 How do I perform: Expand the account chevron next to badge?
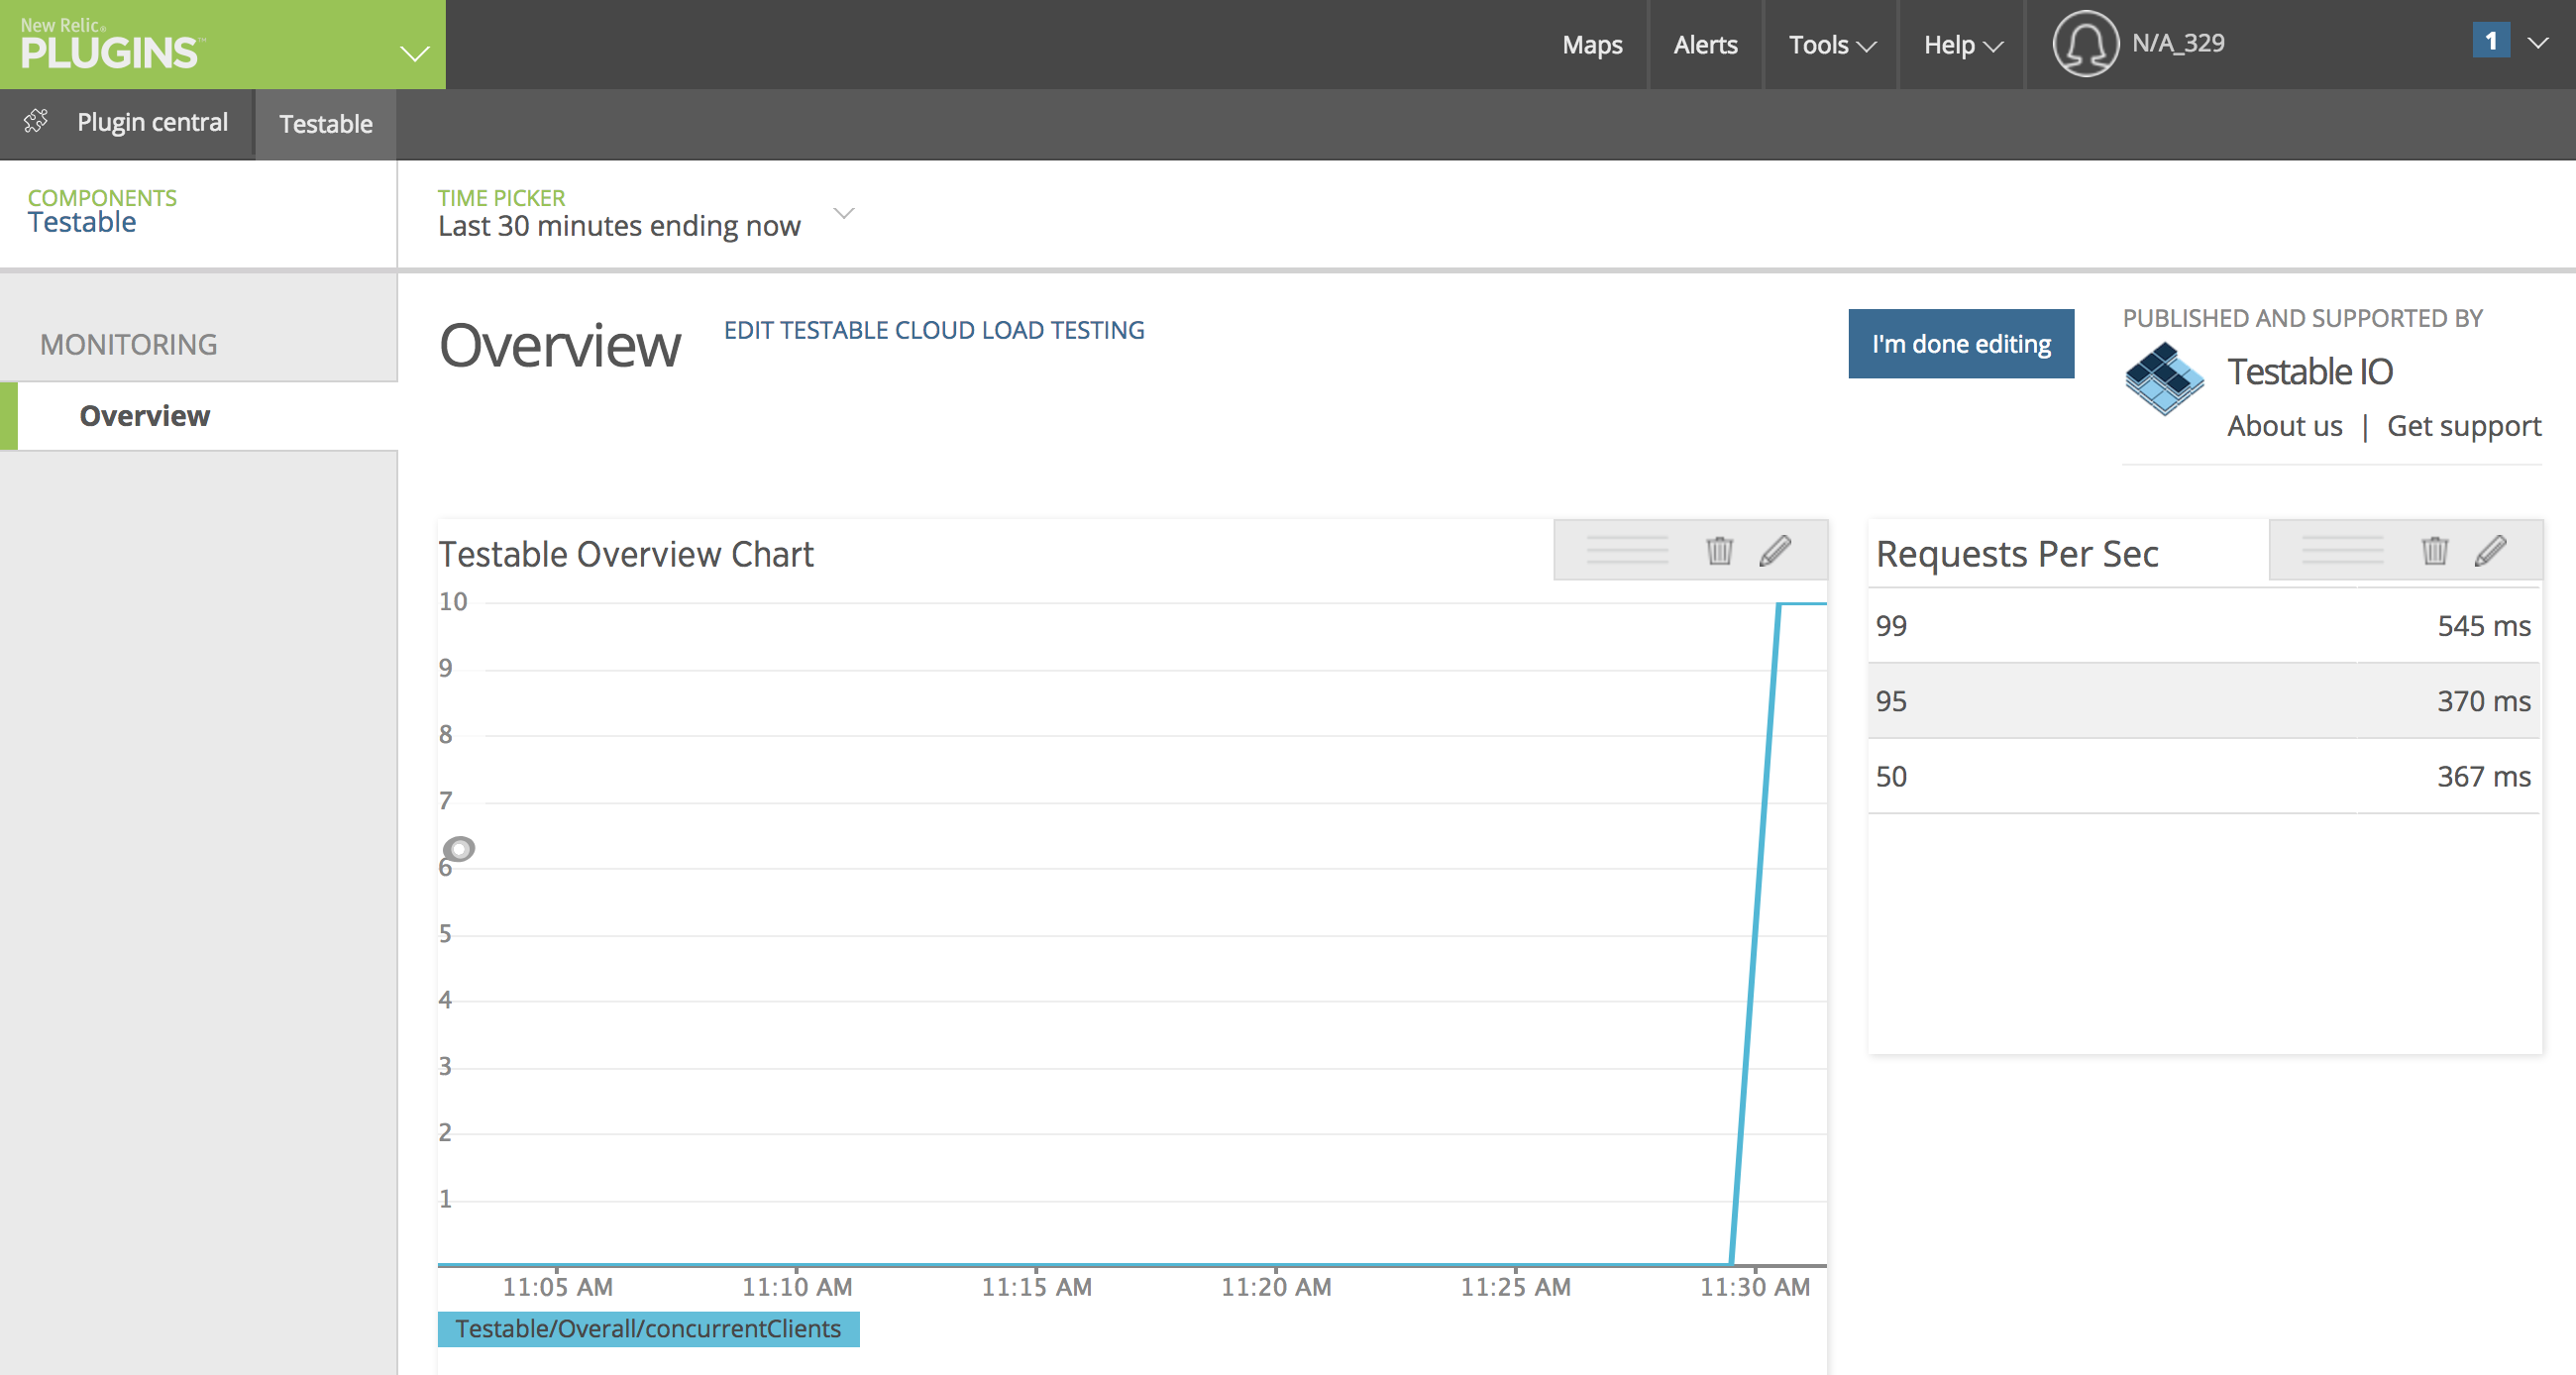coord(2538,43)
